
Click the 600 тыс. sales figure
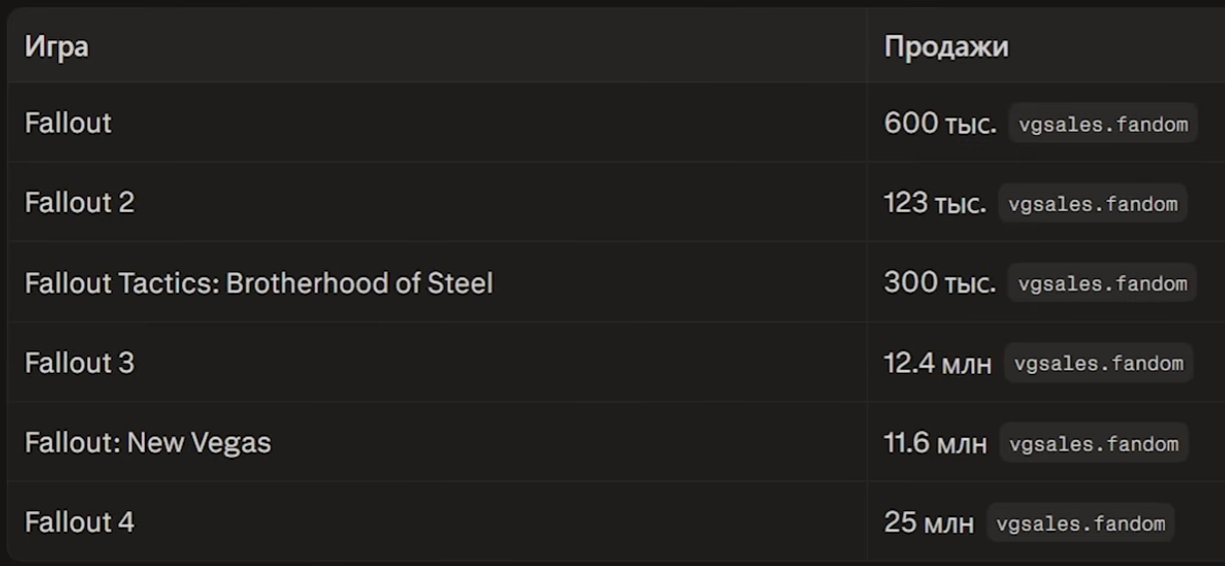pyautogui.click(x=940, y=124)
